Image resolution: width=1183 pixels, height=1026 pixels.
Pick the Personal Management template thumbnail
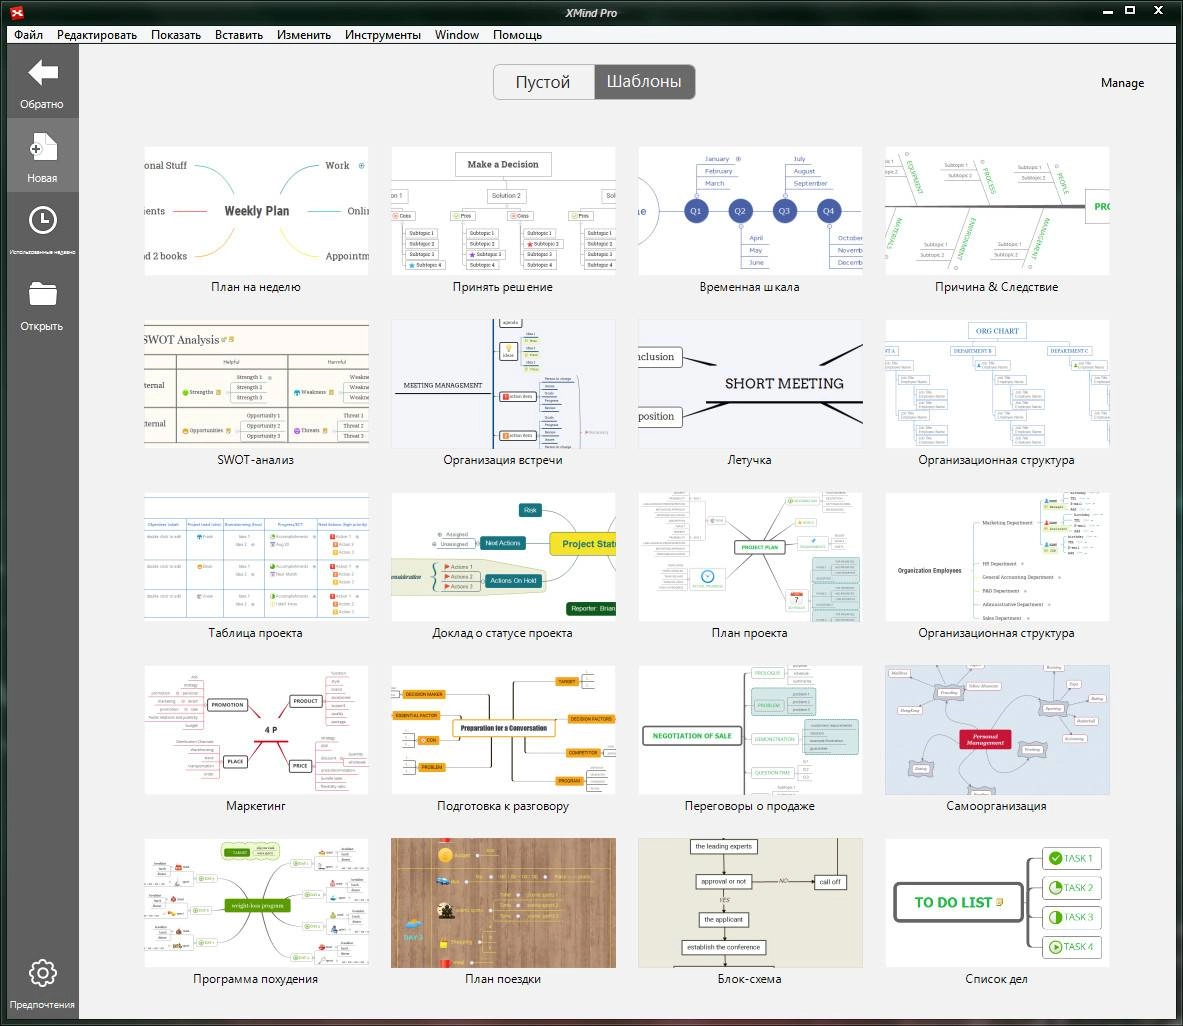click(x=997, y=730)
